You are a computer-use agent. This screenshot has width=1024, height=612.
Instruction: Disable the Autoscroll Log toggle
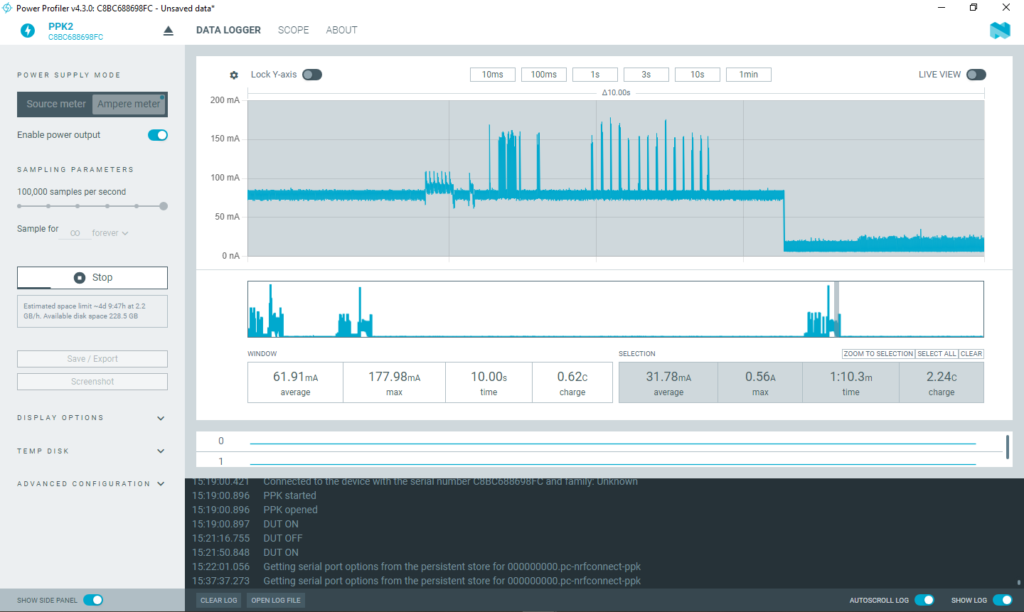925,600
